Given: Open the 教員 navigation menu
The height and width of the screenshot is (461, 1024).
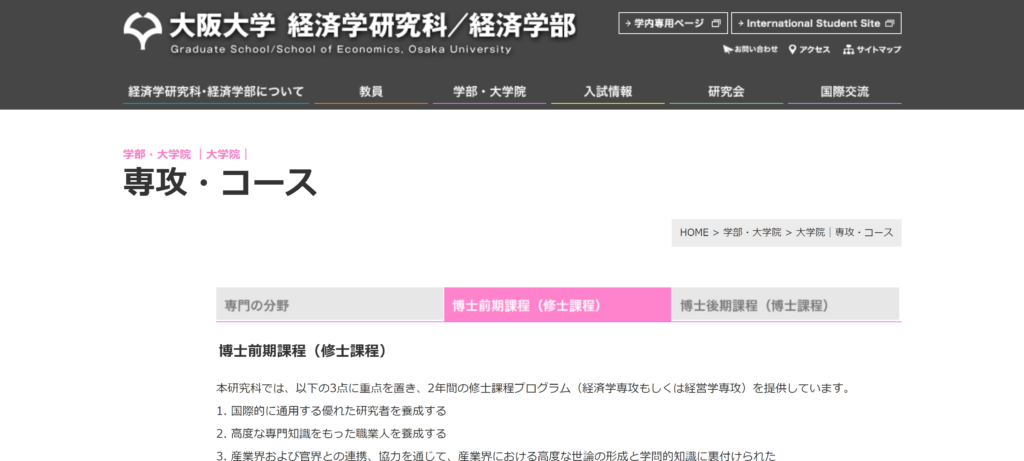Looking at the screenshot, I should click(x=371, y=92).
